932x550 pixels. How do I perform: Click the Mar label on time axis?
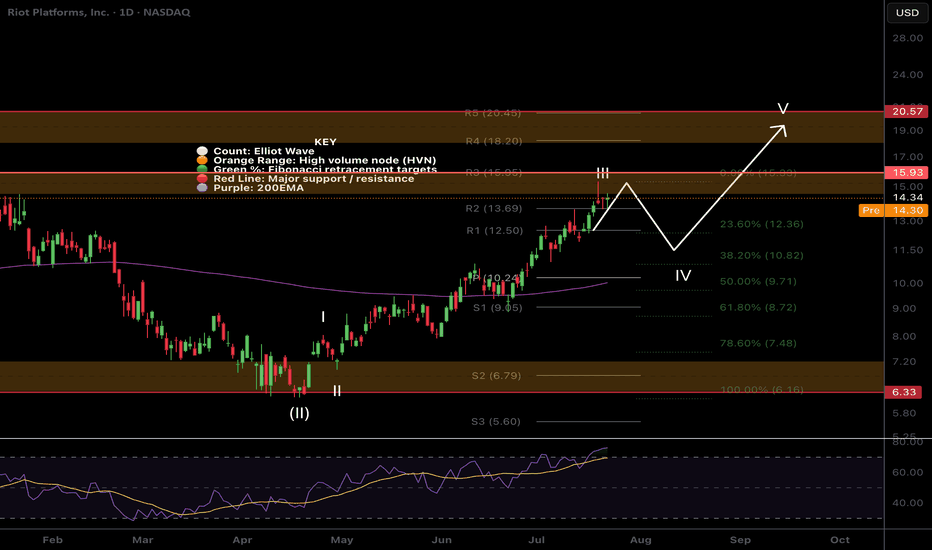(x=143, y=540)
